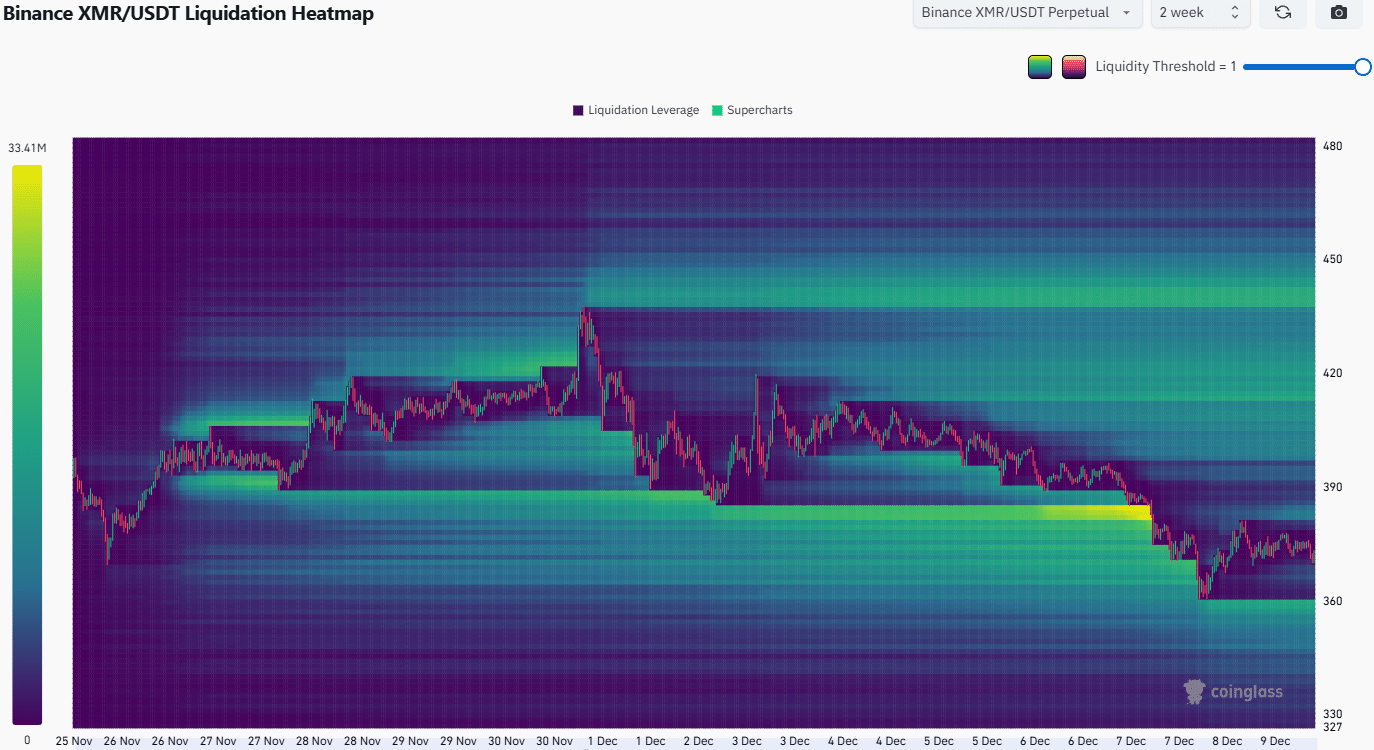The image size is (1374, 750).
Task: Click the Binance XMR/USDT Liquidation Heatmap title
Action: pos(187,14)
